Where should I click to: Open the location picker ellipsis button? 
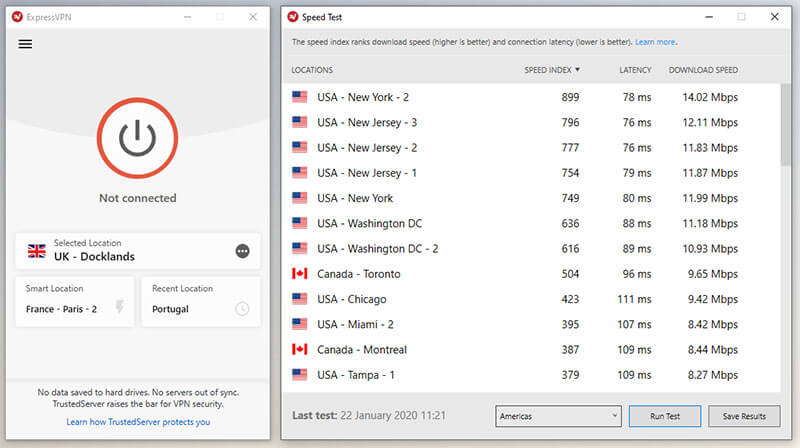tap(242, 251)
